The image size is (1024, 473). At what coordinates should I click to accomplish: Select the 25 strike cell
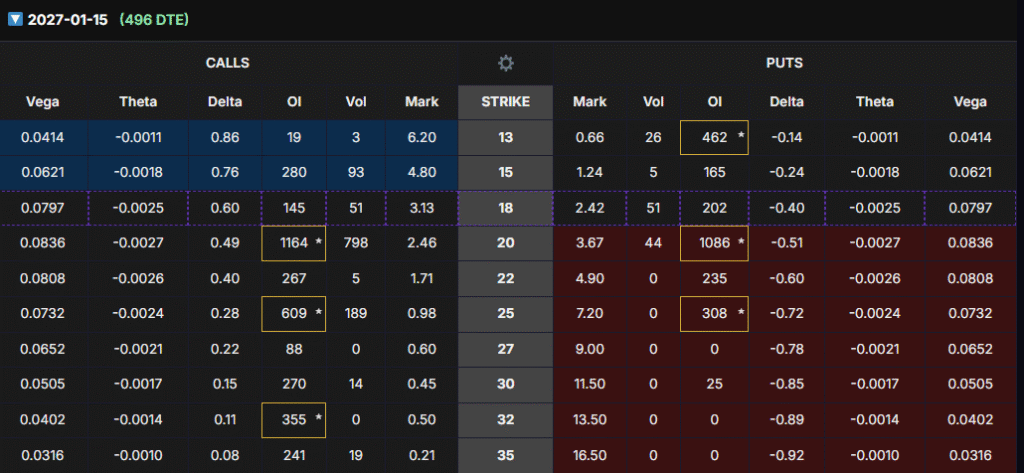[x=505, y=314]
